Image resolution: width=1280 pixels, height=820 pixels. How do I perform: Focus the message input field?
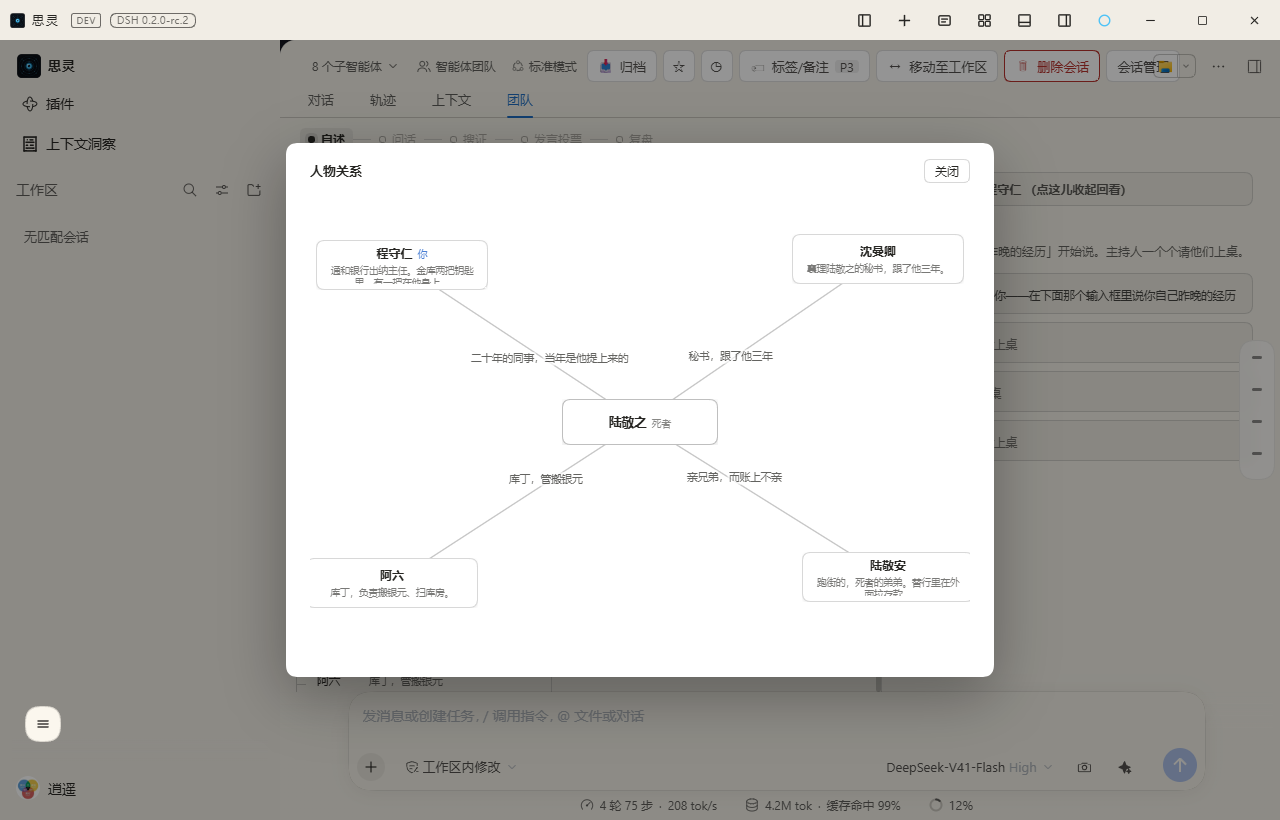tap(776, 716)
